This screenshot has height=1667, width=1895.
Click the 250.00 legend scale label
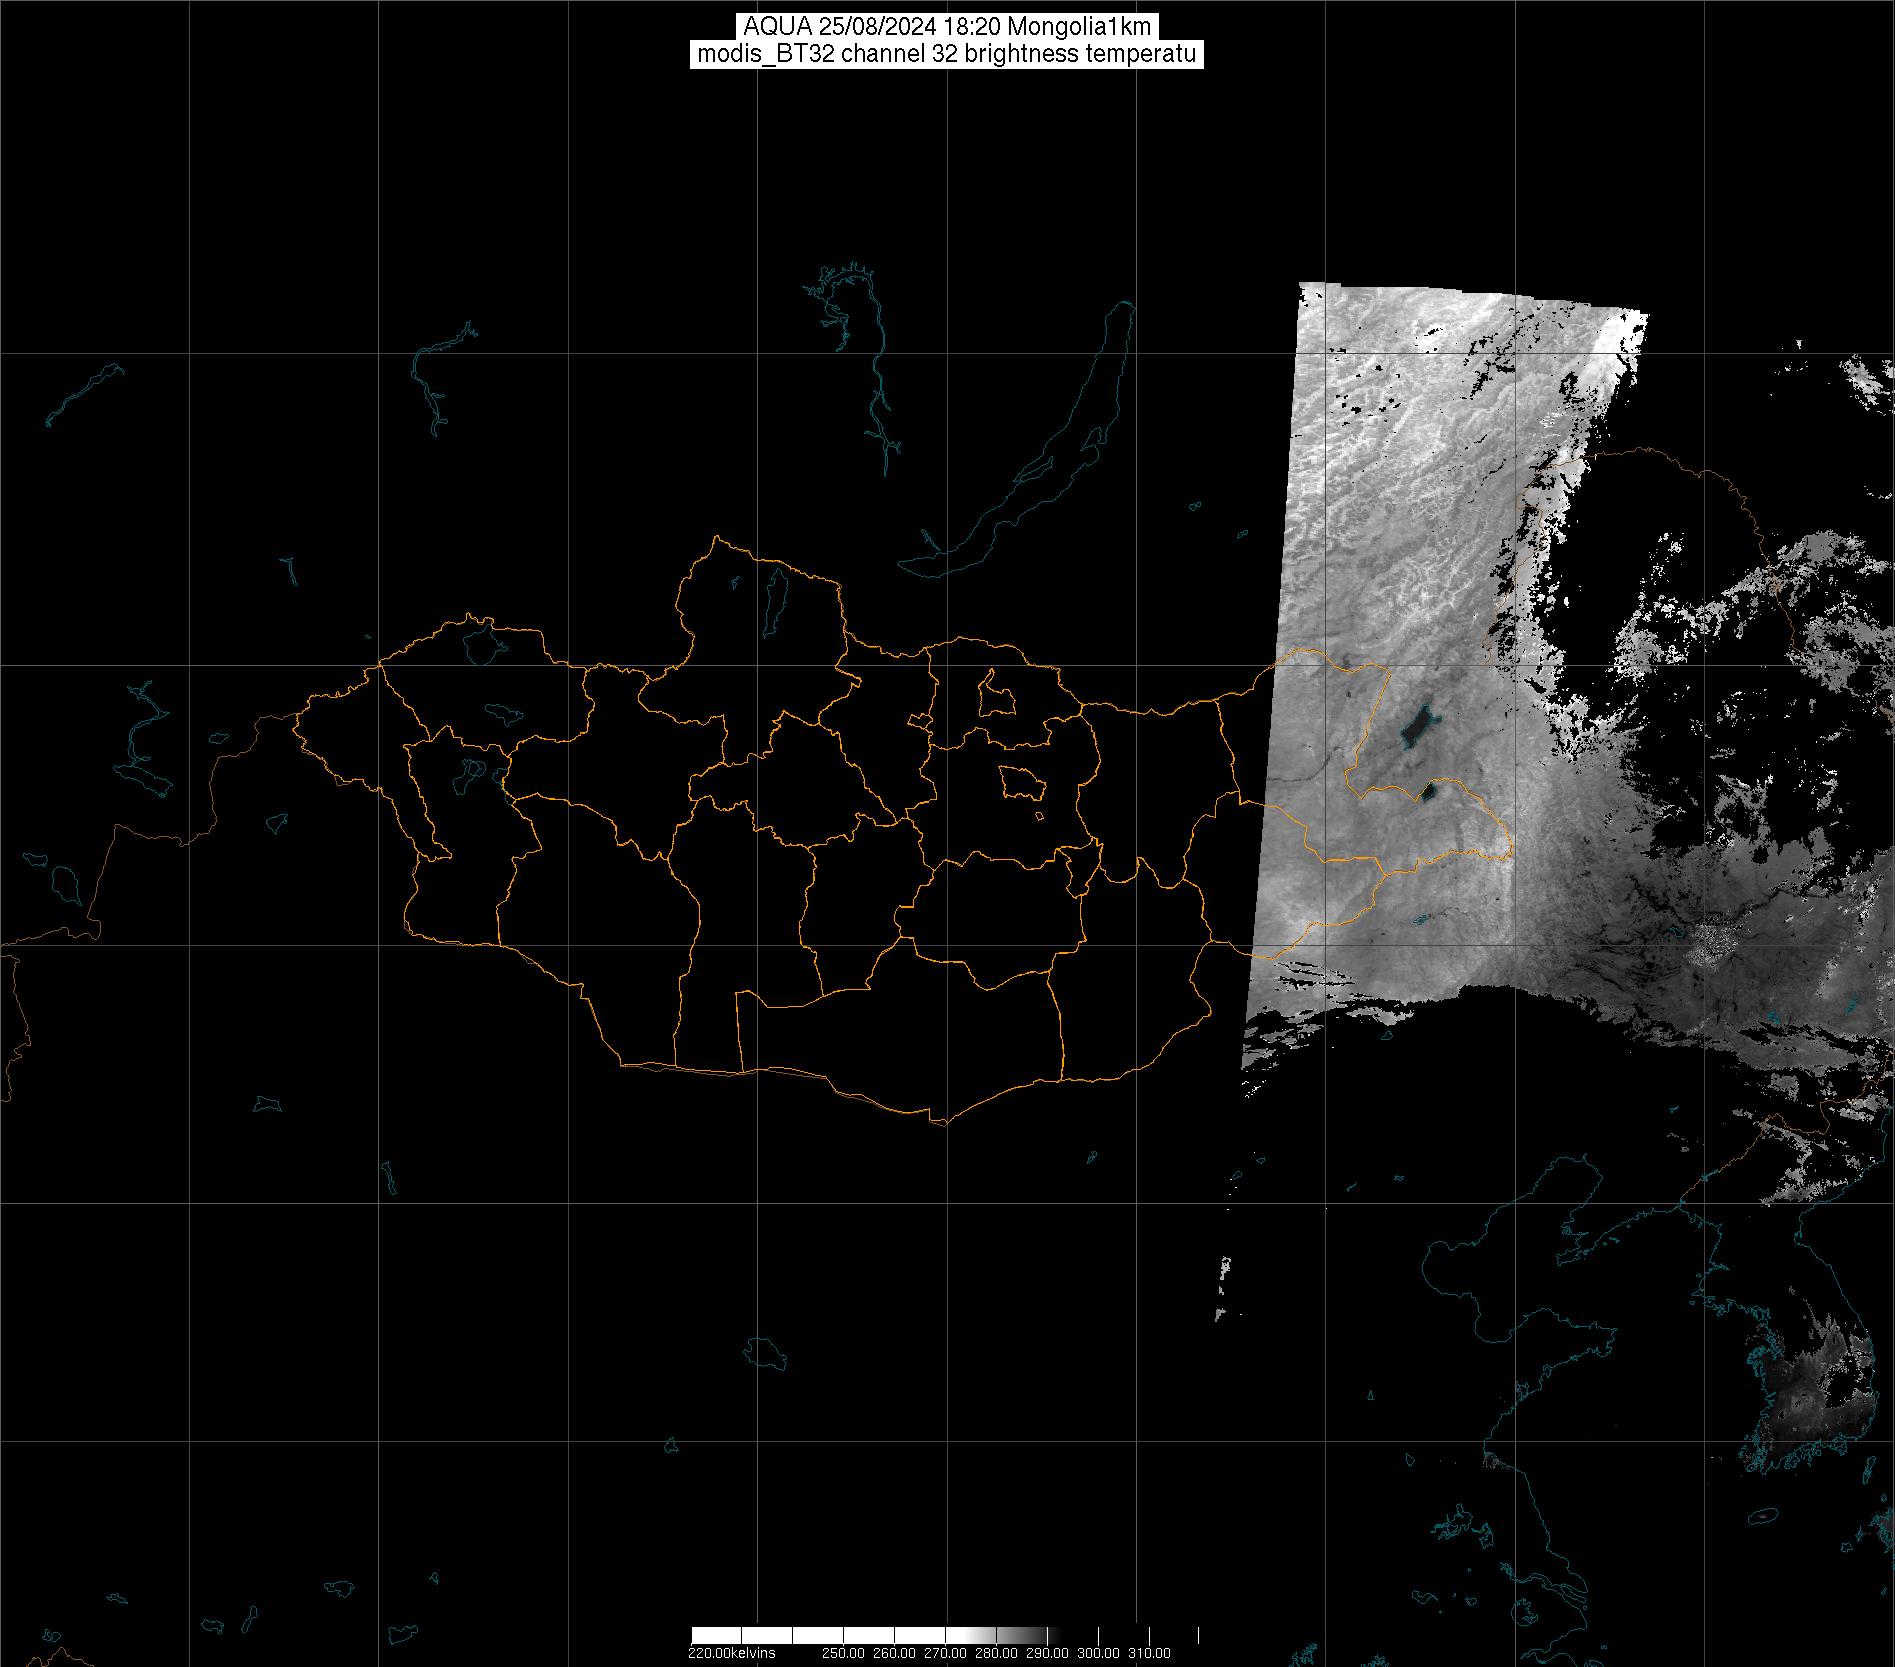845,1653
